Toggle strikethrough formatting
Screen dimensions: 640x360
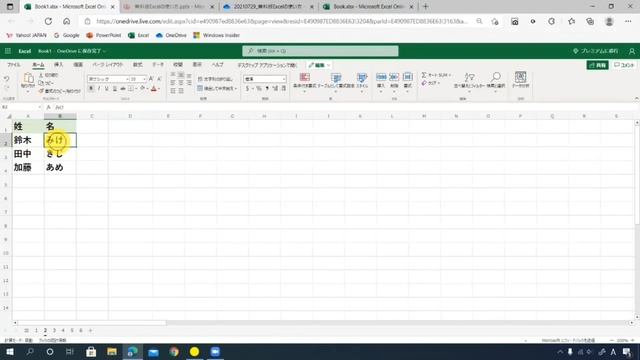click(123, 89)
